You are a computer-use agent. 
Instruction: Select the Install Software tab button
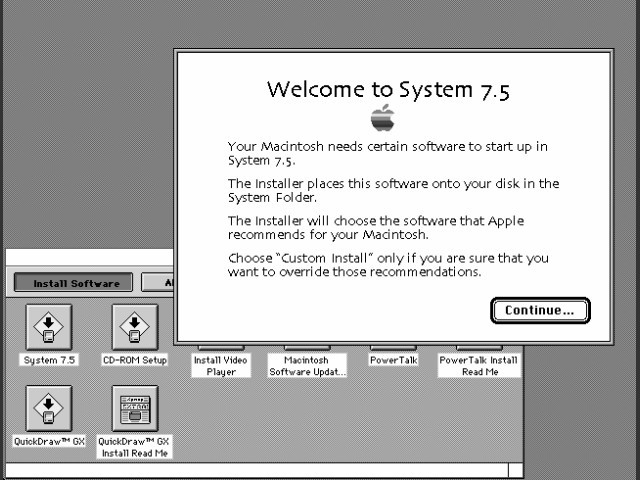(73, 282)
